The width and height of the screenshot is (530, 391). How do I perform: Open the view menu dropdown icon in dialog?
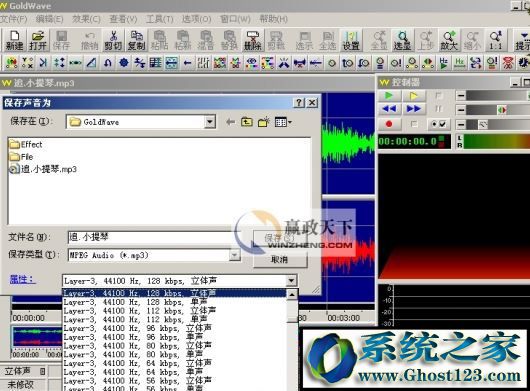(283, 122)
